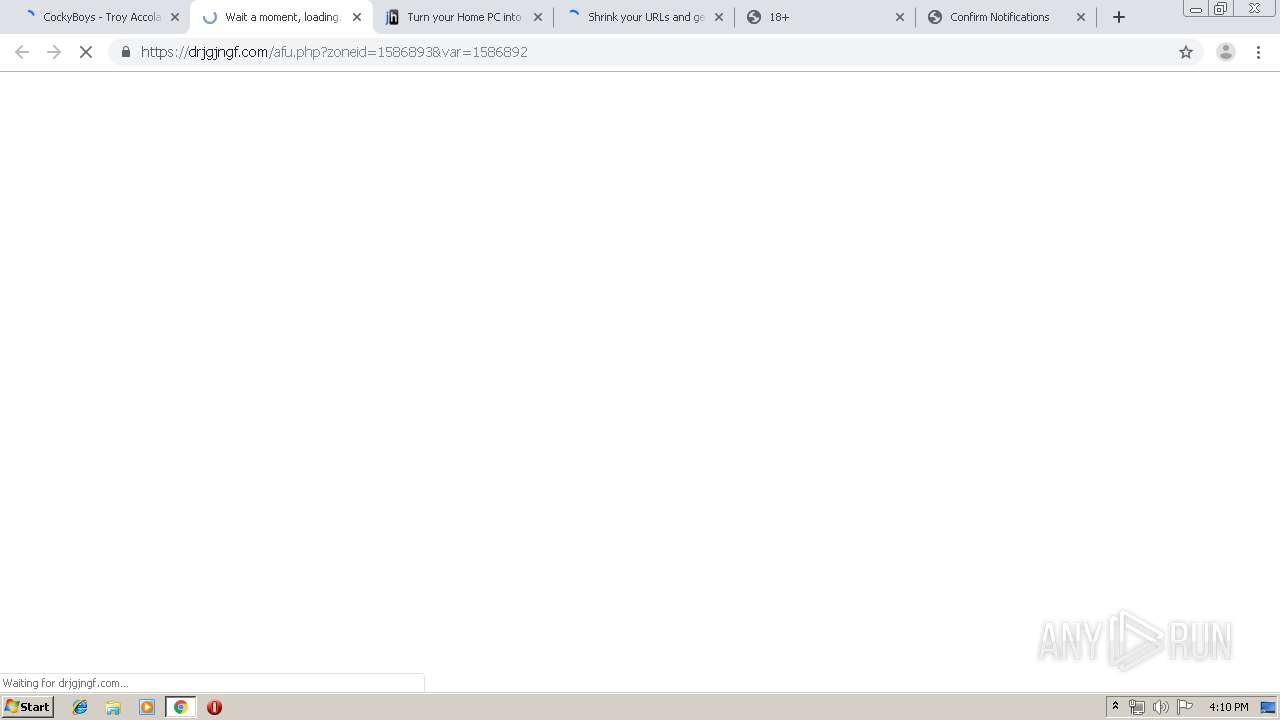Open the volume speaker tray icon
Viewport: 1280px width, 720px height.
click(1161, 707)
